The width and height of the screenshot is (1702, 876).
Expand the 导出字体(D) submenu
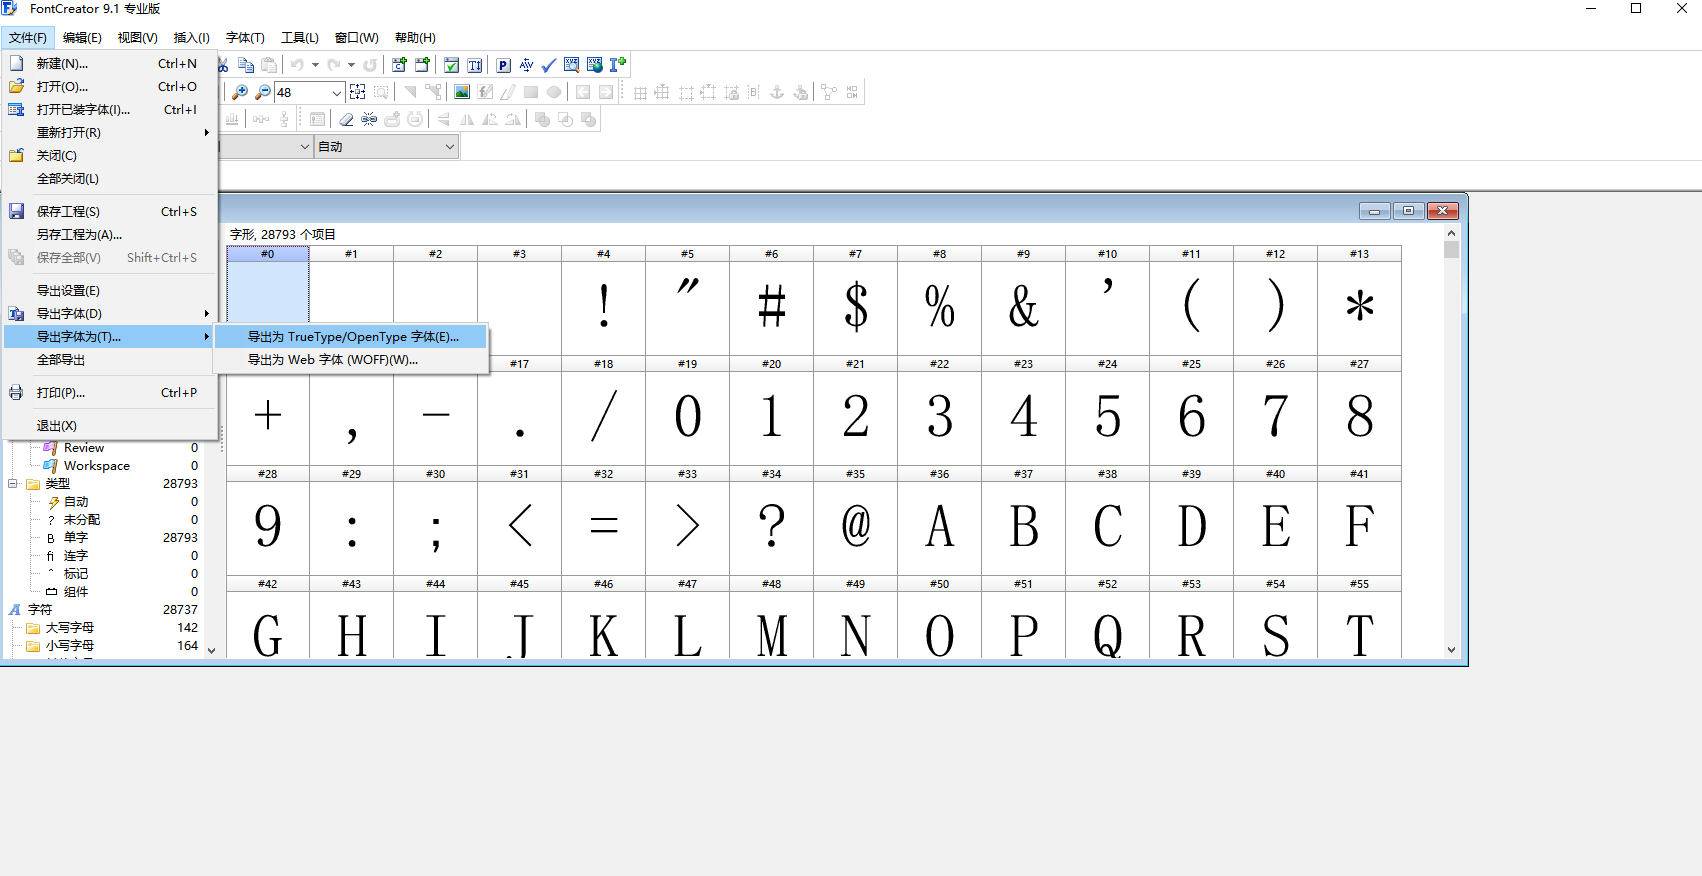coord(110,313)
